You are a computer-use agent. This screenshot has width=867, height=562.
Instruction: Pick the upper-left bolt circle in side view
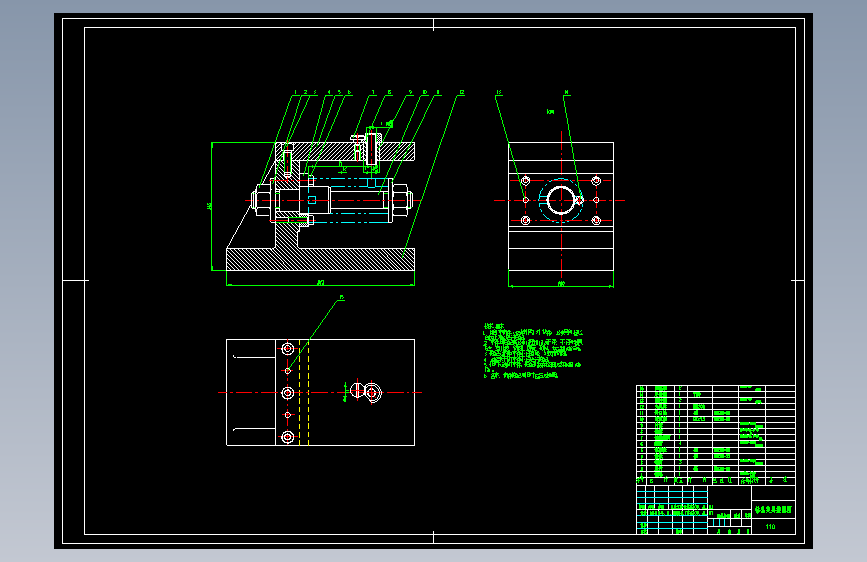526,180
